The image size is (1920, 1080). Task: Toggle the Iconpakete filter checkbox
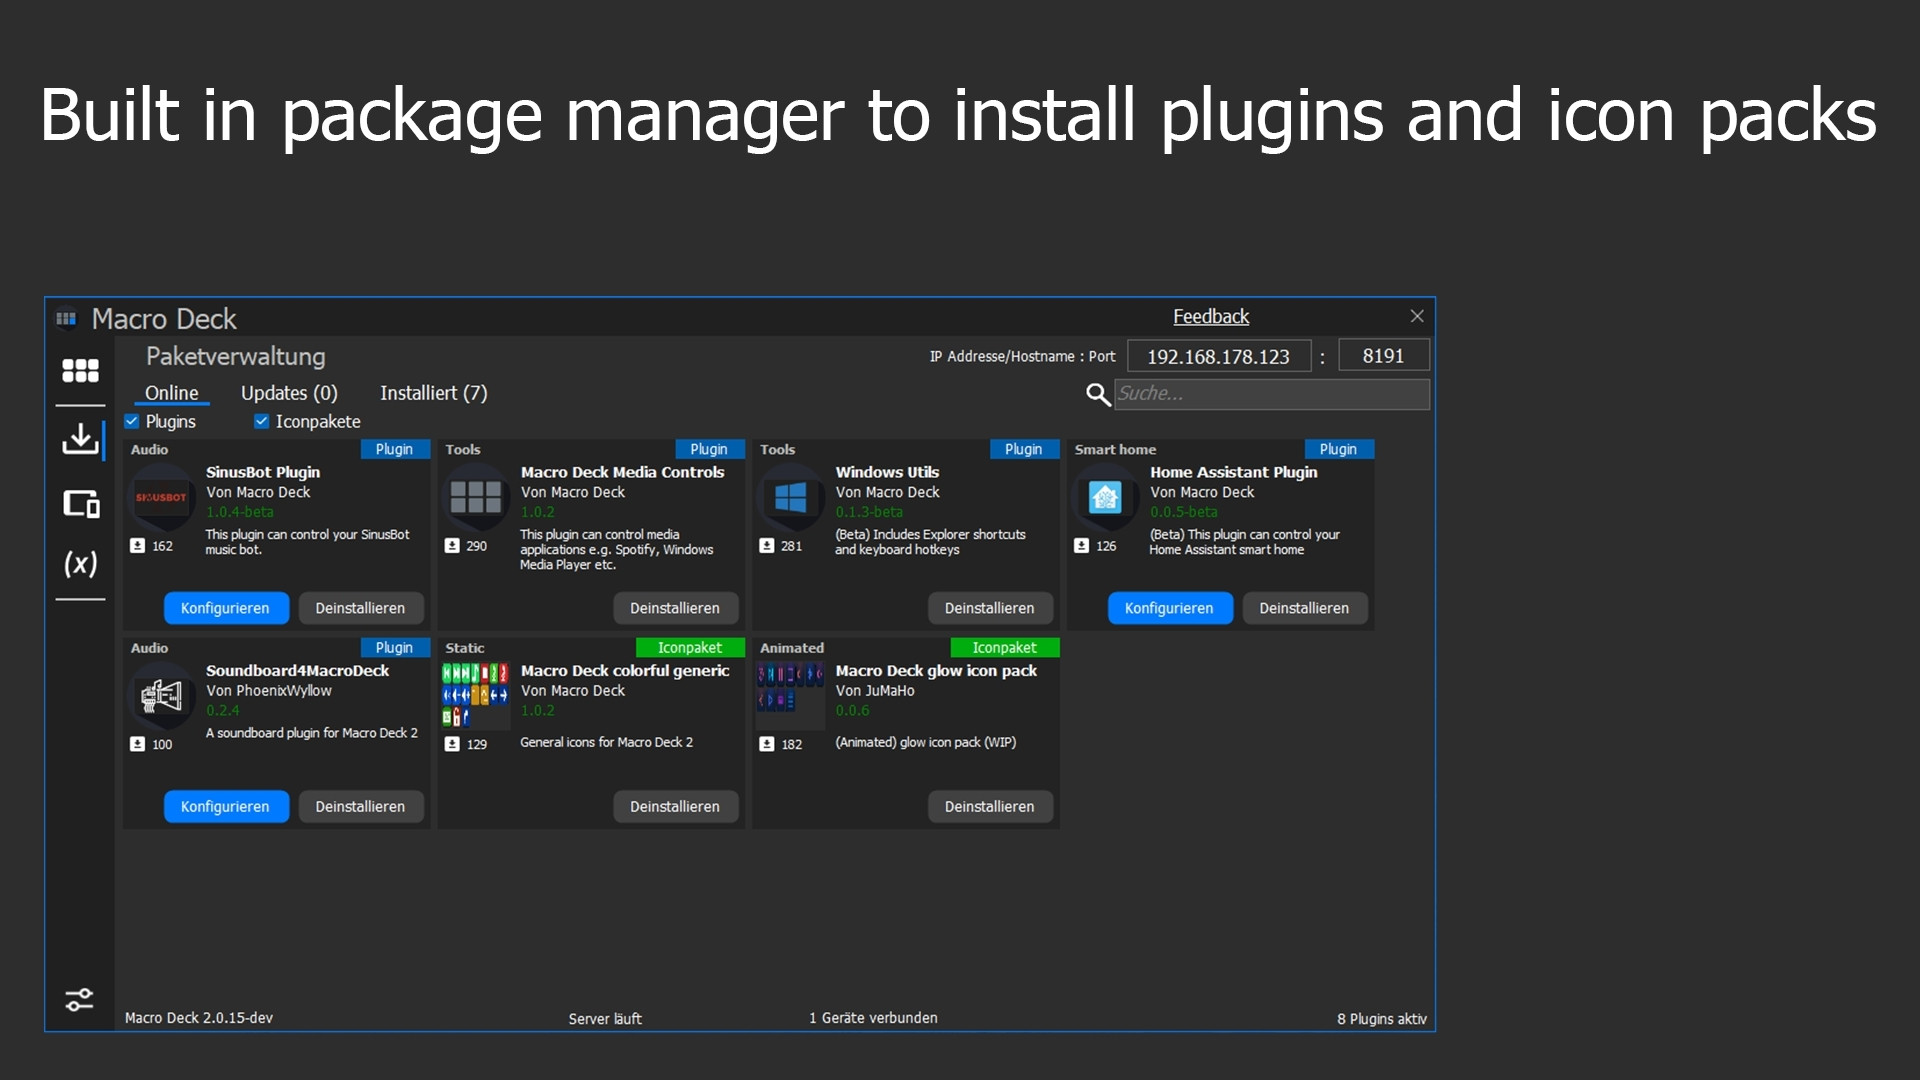tap(261, 421)
